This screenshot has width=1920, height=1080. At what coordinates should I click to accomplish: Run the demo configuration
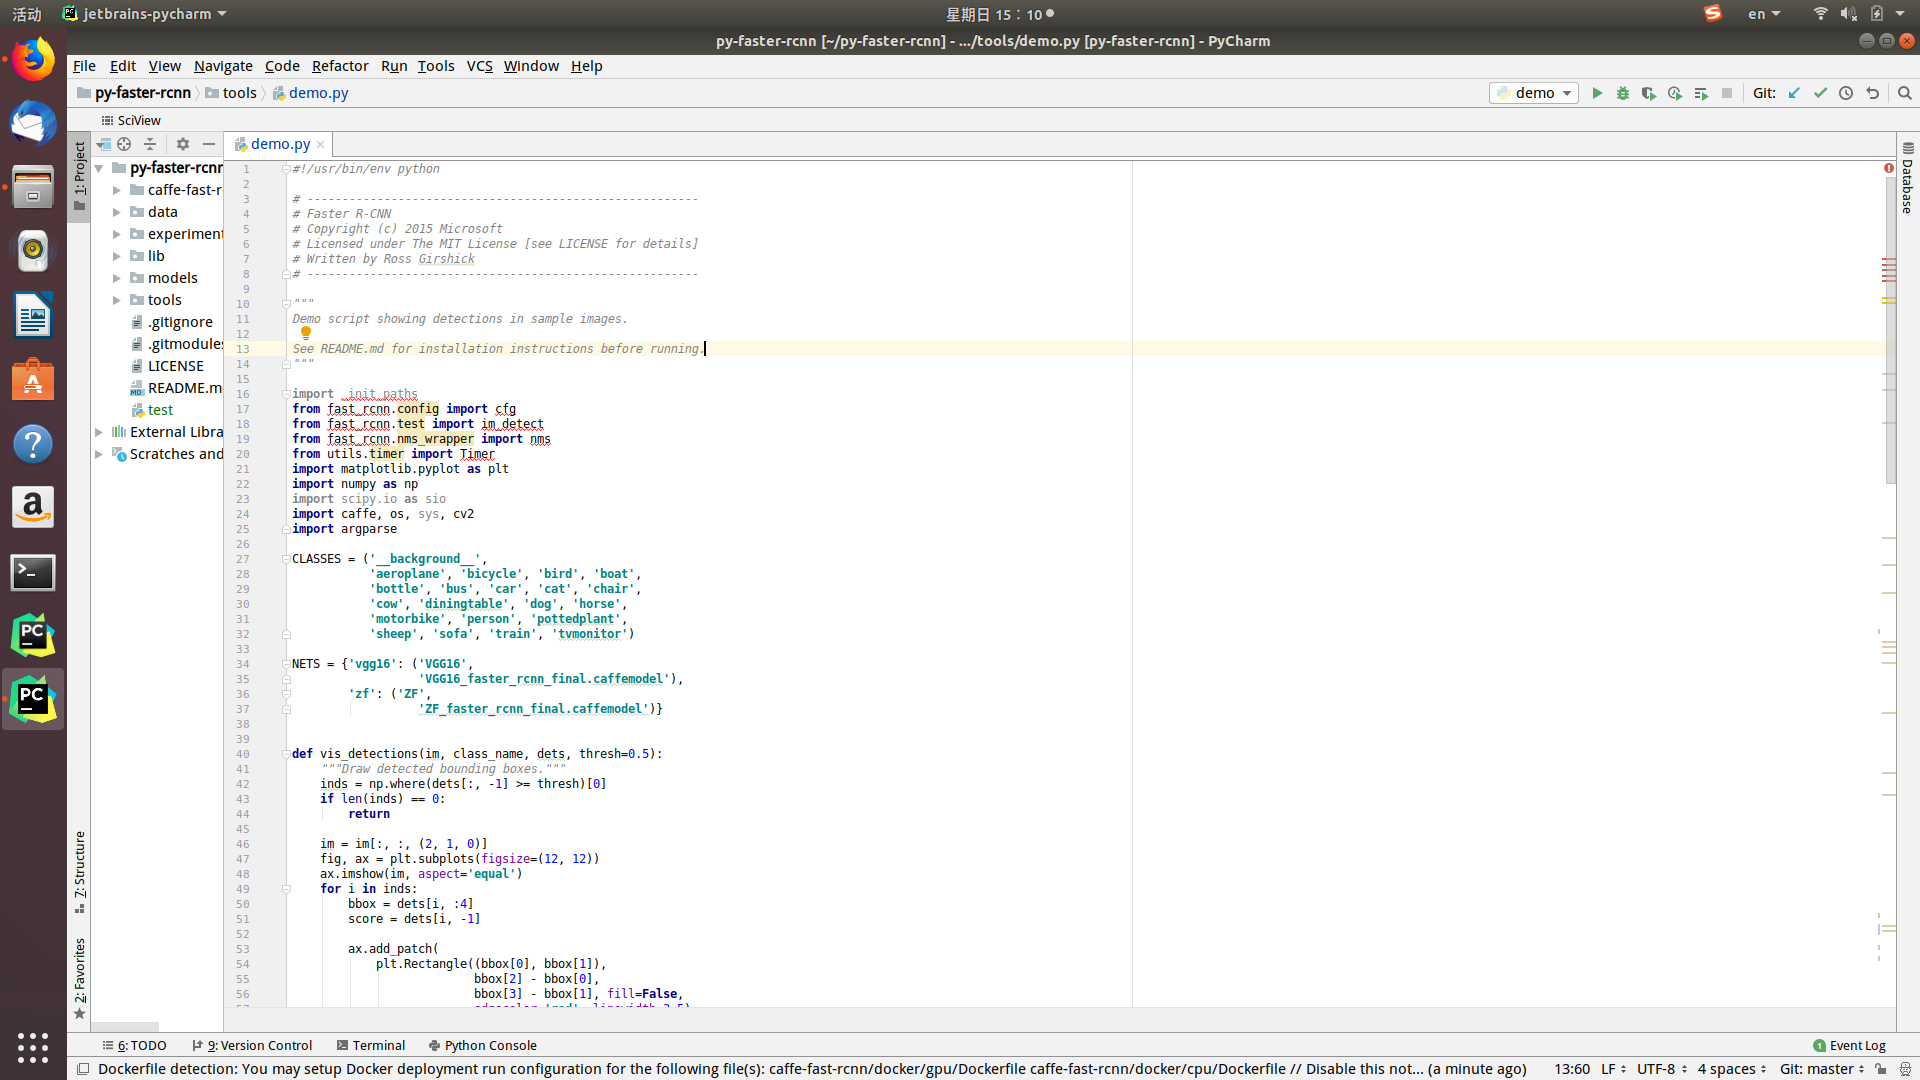[x=1597, y=93]
